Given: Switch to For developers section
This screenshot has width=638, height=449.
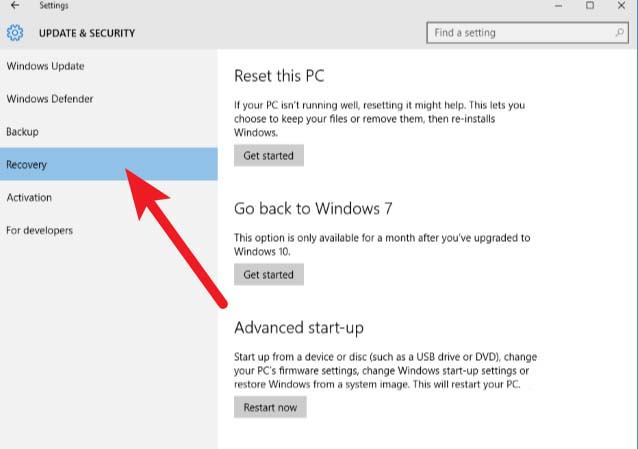Looking at the screenshot, I should pyautogui.click(x=39, y=231).
